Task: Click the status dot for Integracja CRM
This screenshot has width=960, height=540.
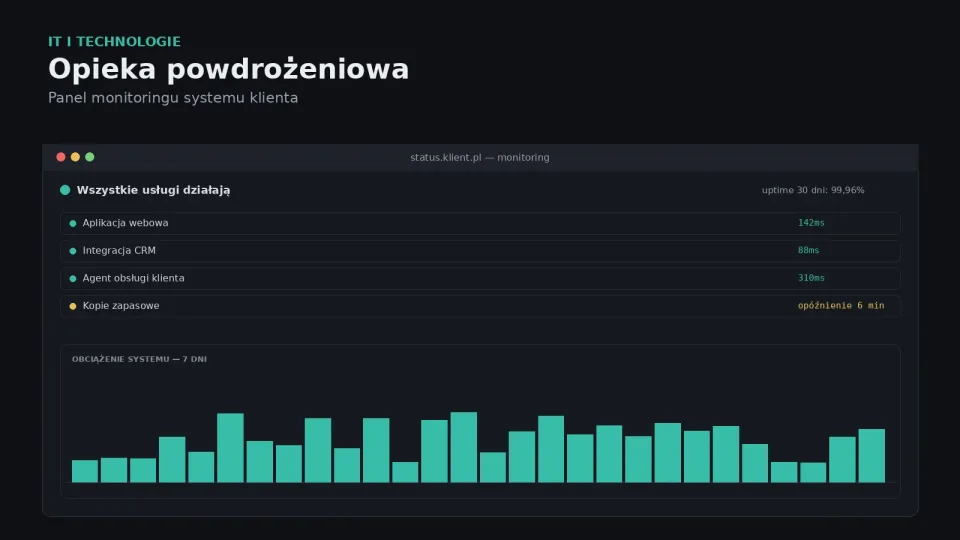Action: 73,251
